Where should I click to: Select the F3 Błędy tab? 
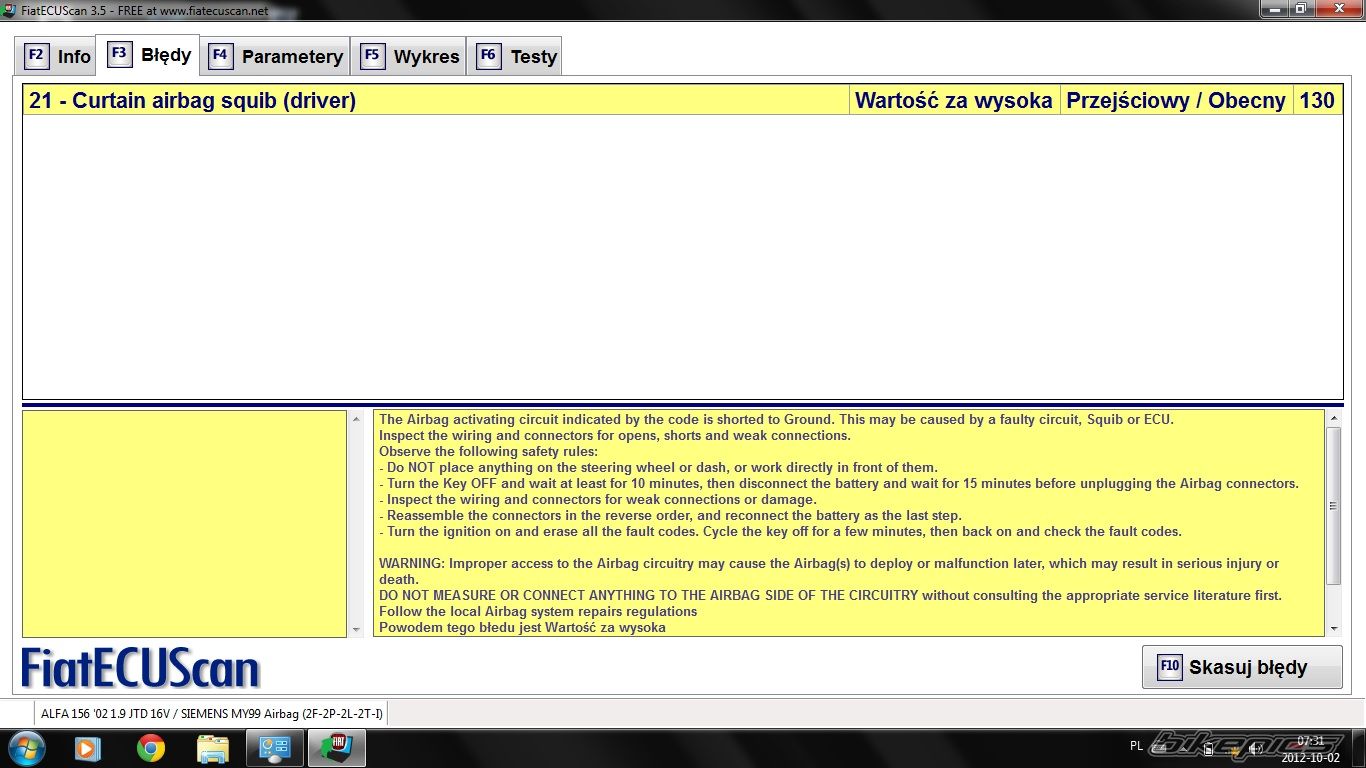pyautogui.click(x=151, y=55)
